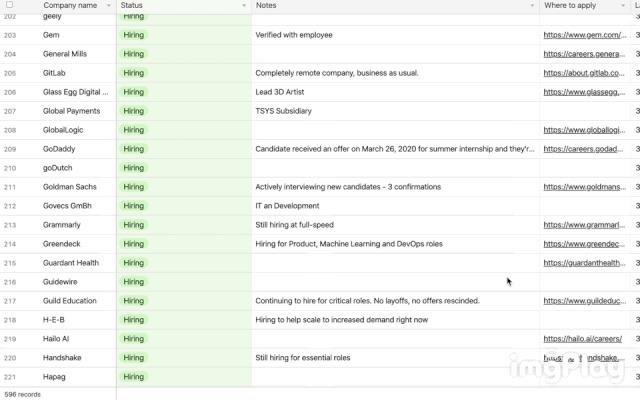Select the 'TSYS Subsidiary' notes cell

283,111
